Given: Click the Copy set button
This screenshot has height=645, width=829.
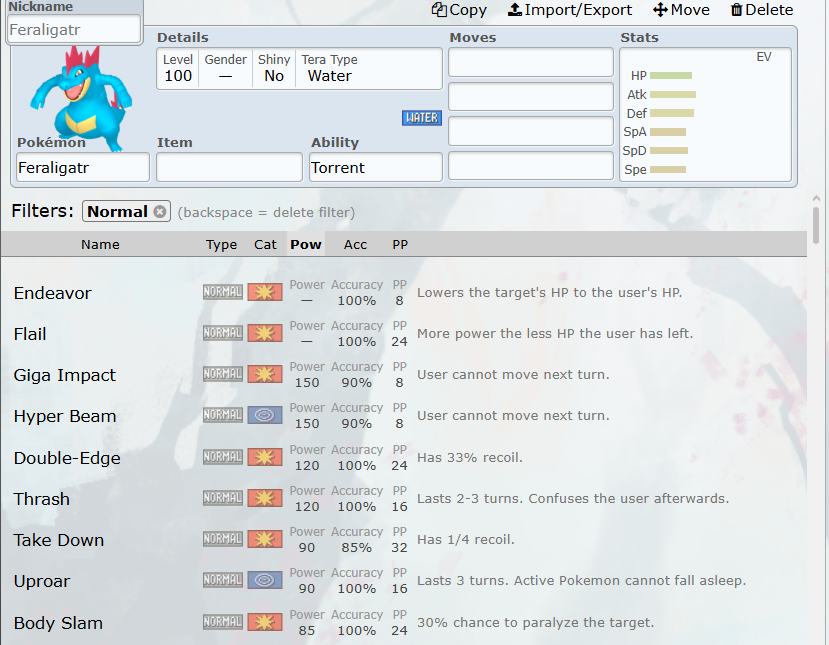Looking at the screenshot, I should tap(459, 10).
